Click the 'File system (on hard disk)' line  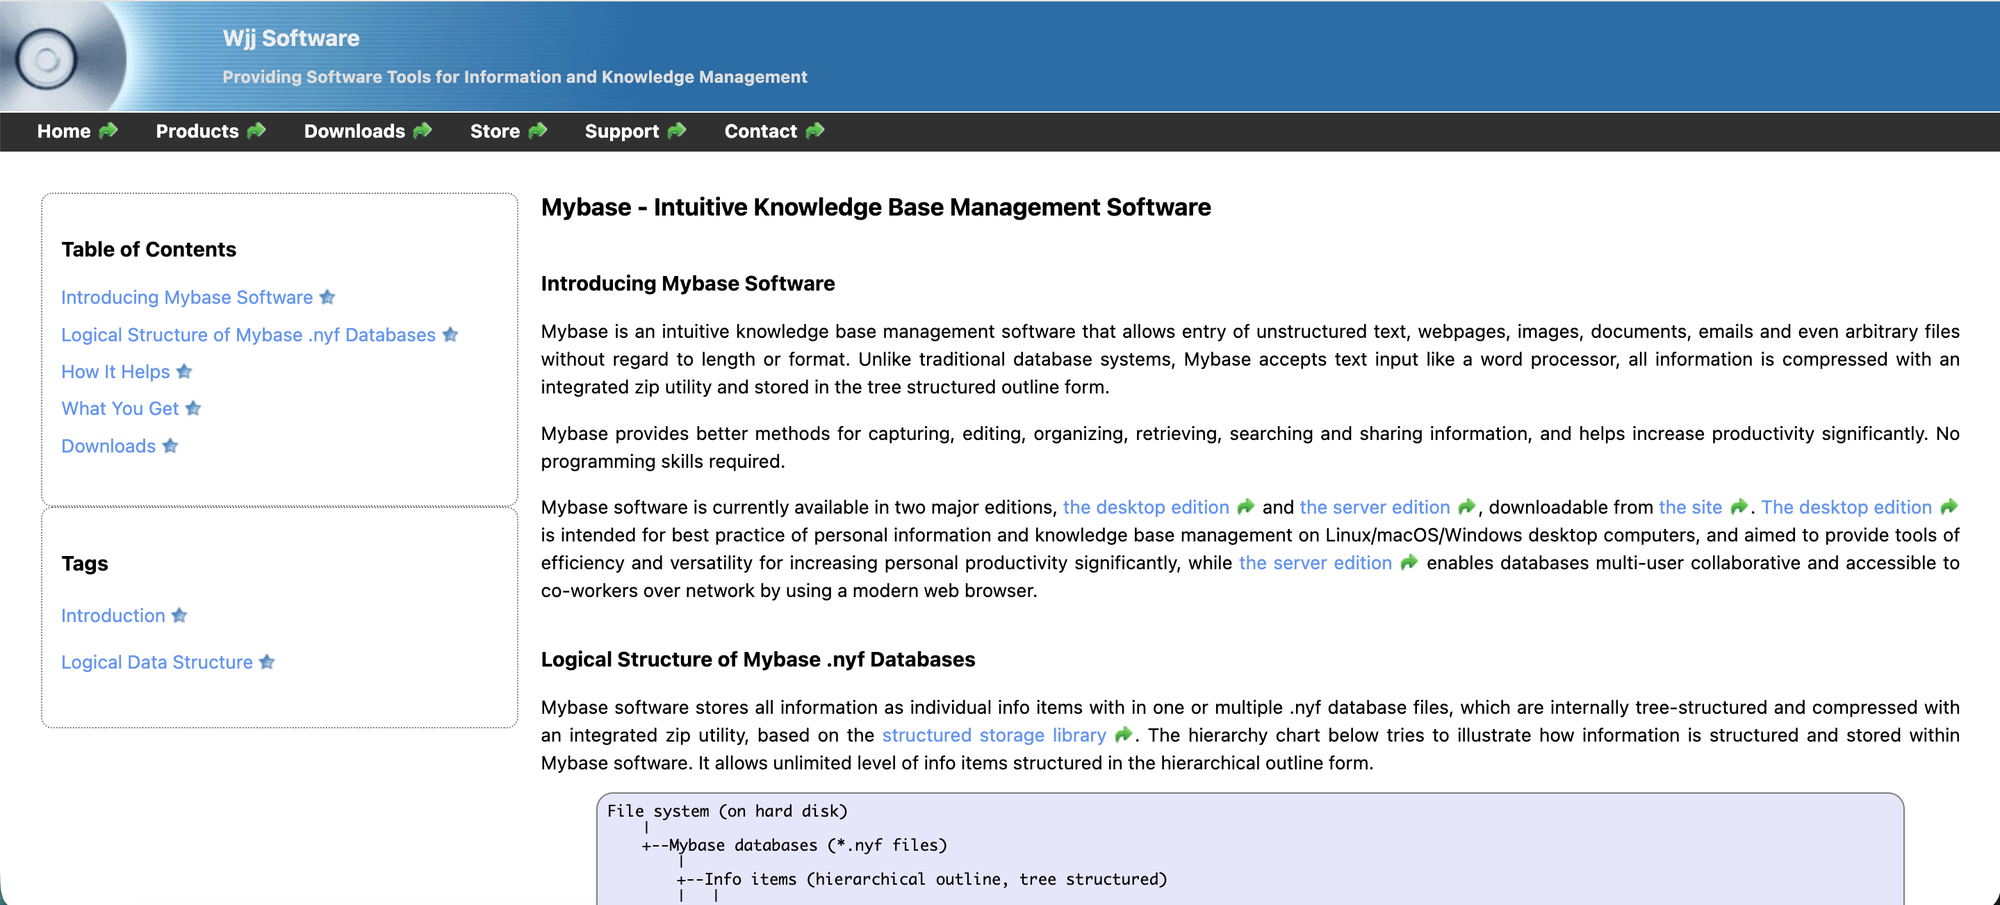pyautogui.click(x=727, y=811)
